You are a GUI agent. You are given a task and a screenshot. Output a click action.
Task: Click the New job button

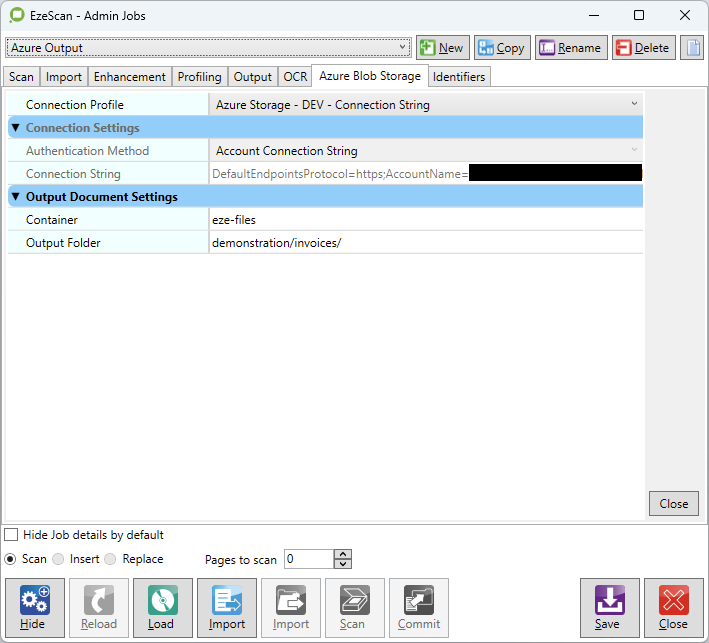441,47
